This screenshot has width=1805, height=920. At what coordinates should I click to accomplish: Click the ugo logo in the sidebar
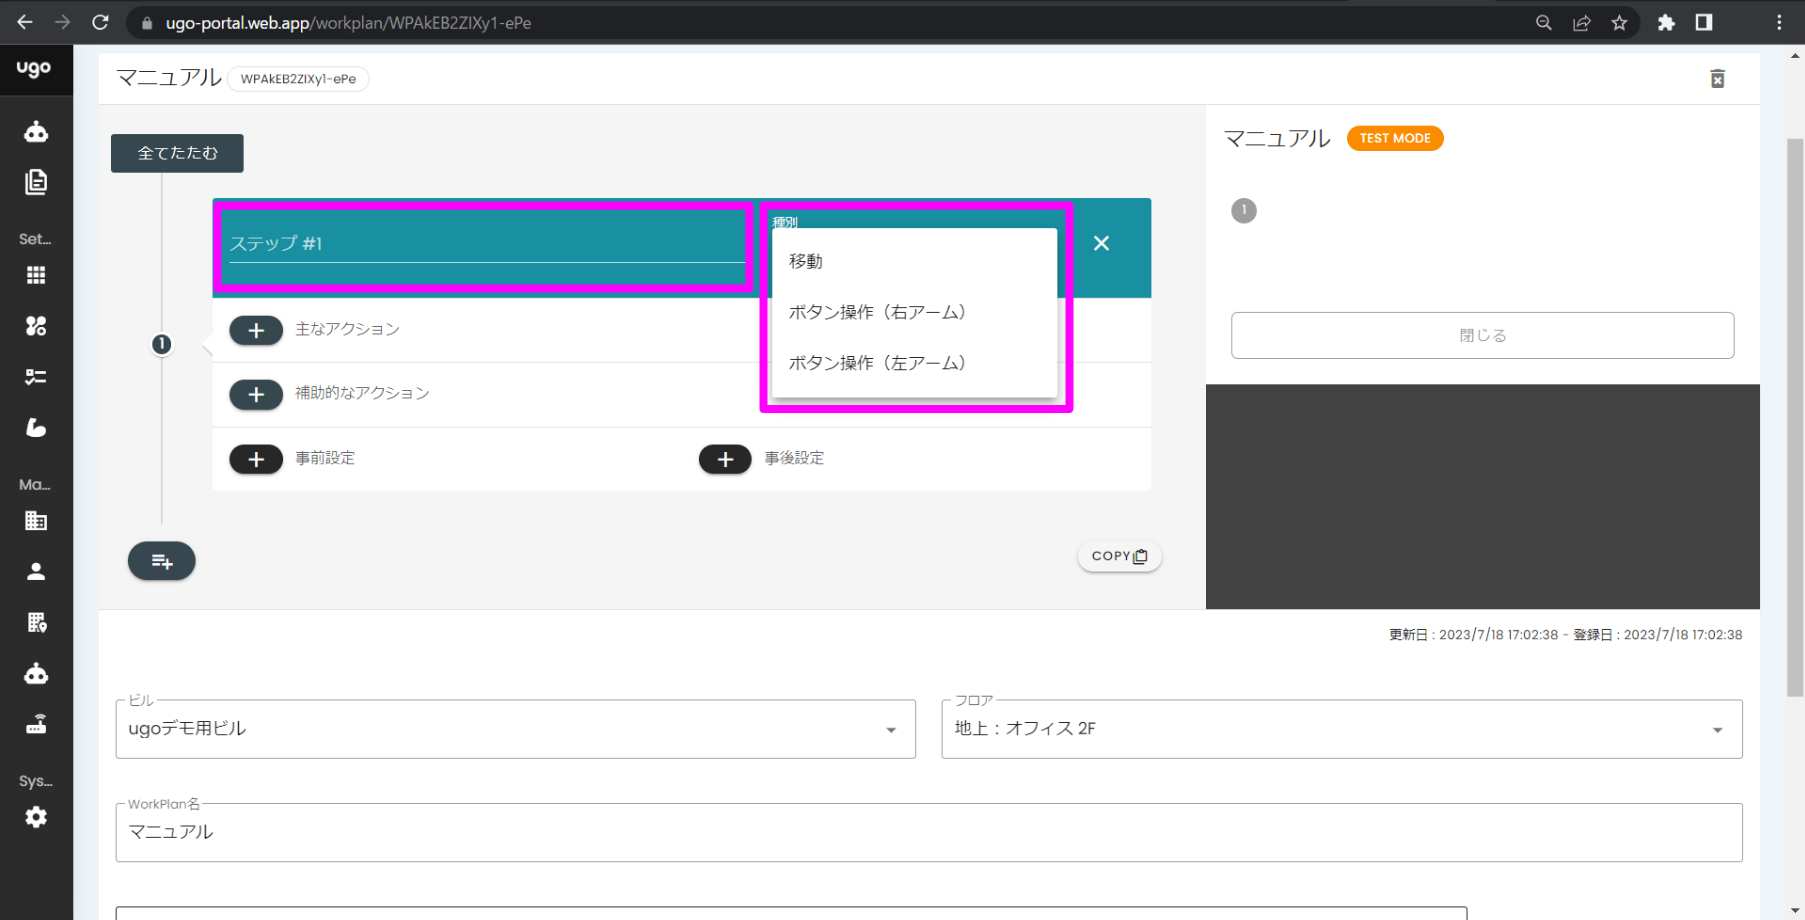tap(36, 69)
